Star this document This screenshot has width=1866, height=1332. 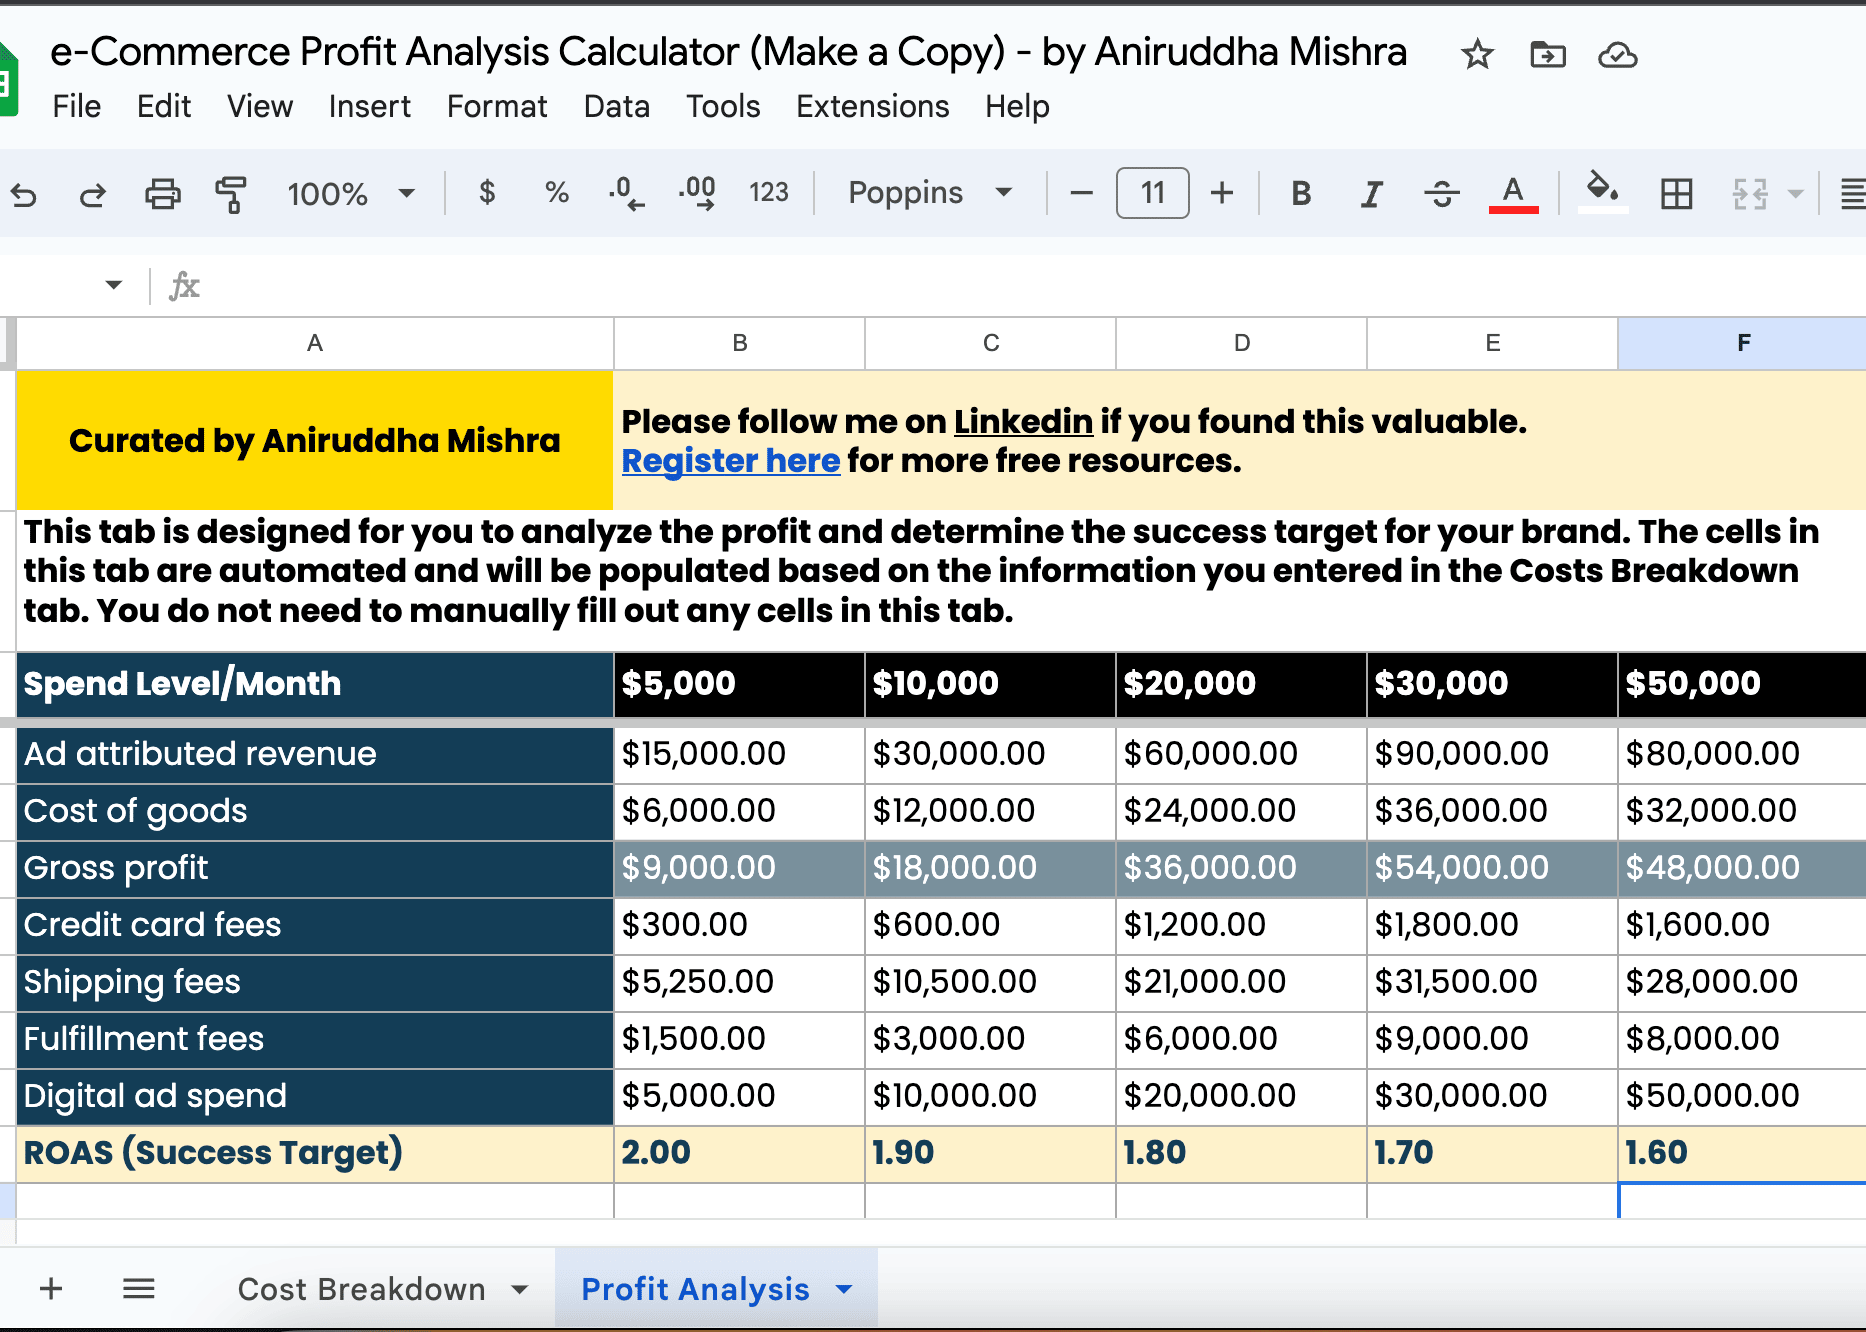point(1477,54)
